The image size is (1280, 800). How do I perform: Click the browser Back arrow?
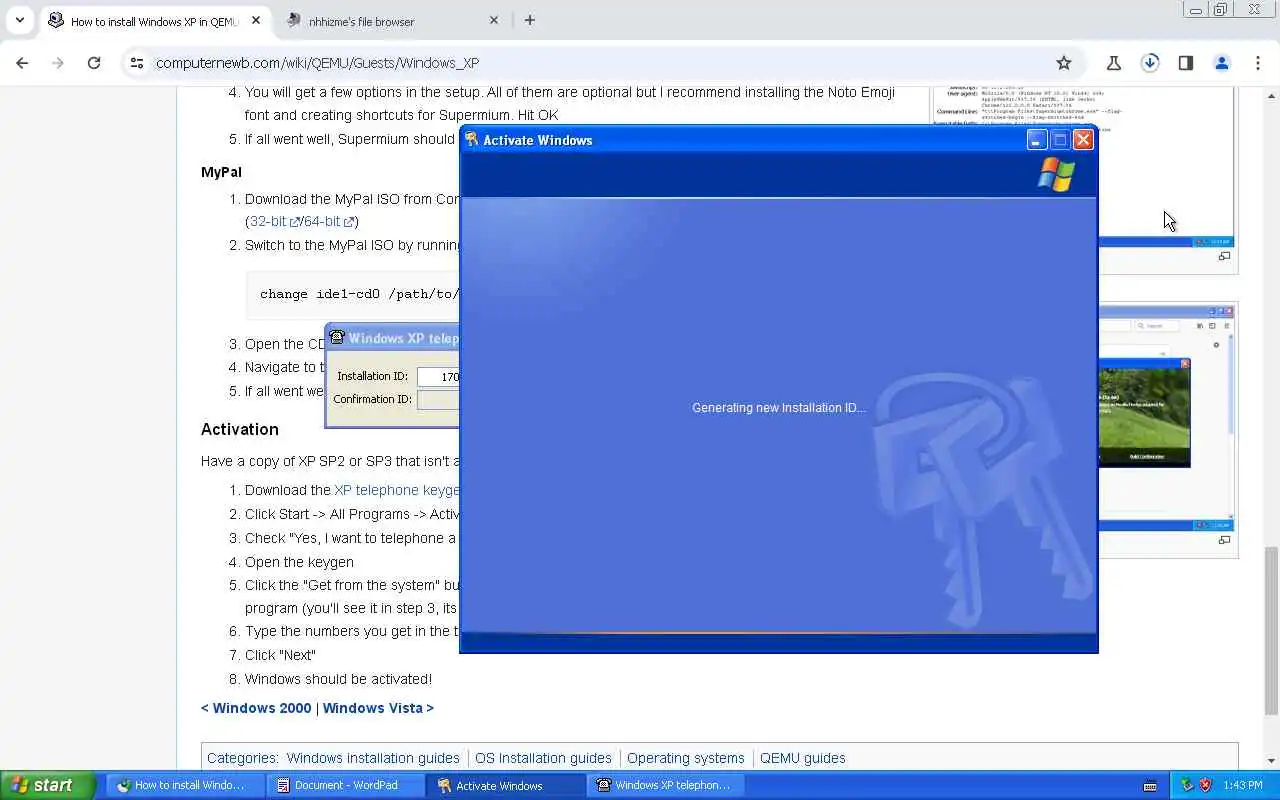22,62
